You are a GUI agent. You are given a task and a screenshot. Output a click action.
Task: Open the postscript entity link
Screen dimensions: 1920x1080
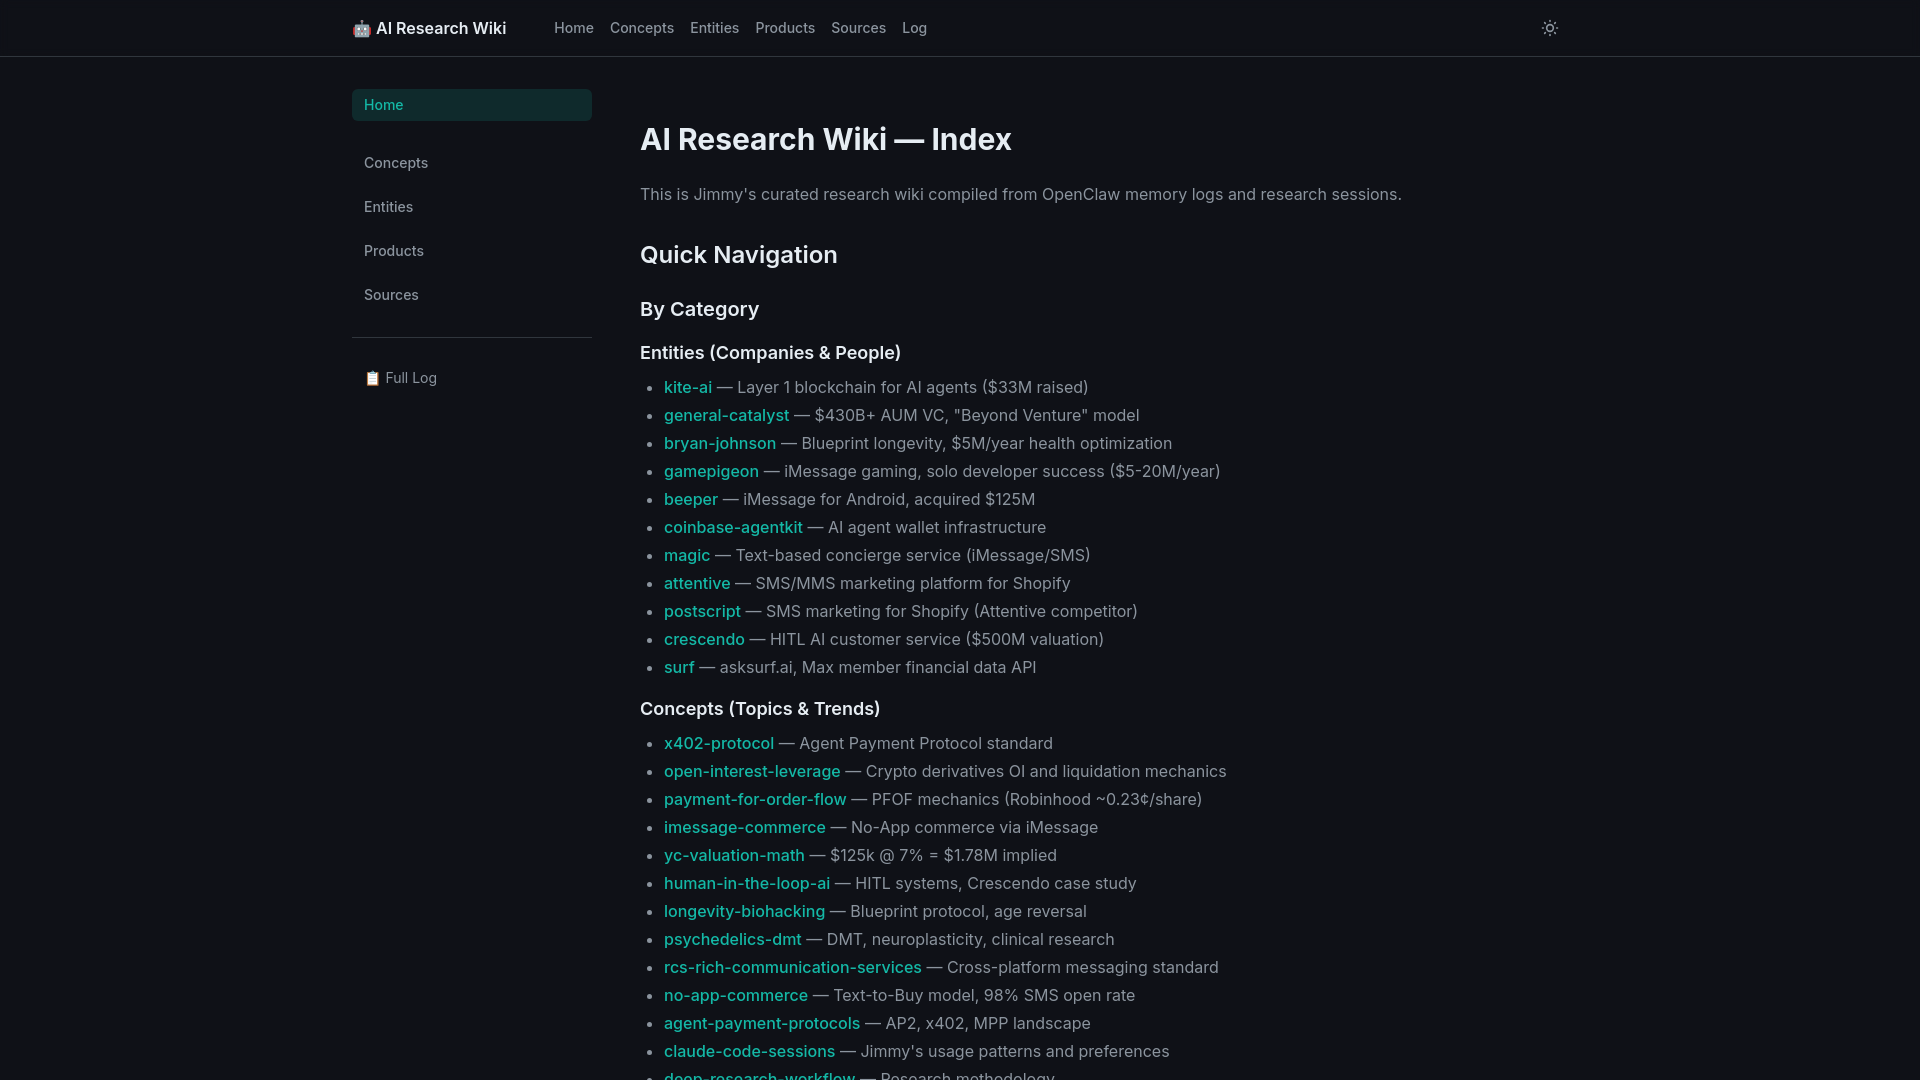(x=702, y=611)
